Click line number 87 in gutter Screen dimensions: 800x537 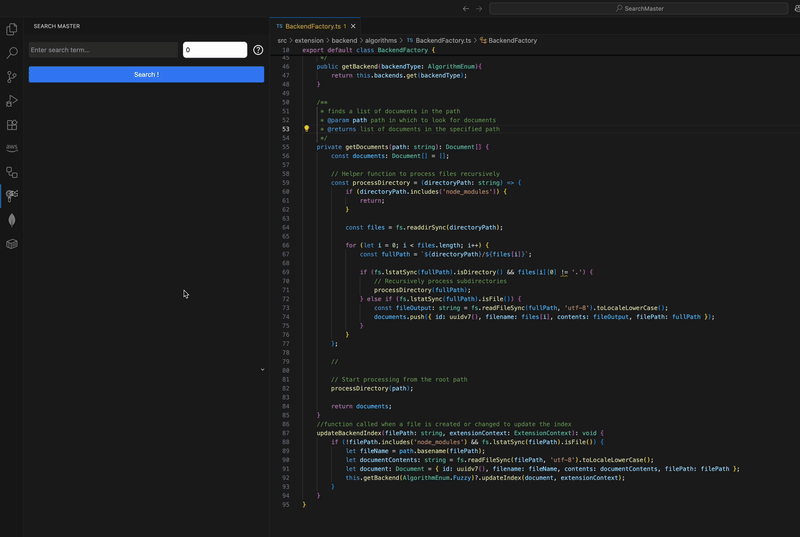(x=286, y=433)
